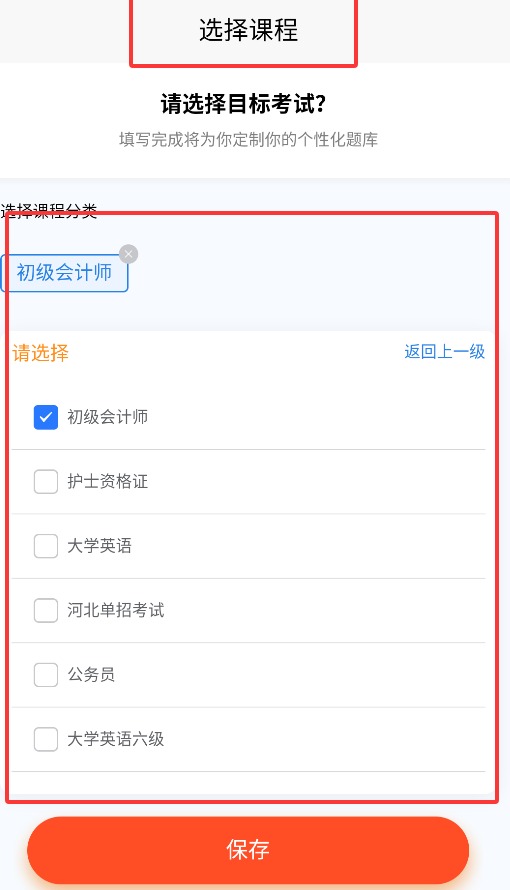Uncheck the 初级会计师 checkbox
Image resolution: width=510 pixels, height=890 pixels.
(46, 417)
